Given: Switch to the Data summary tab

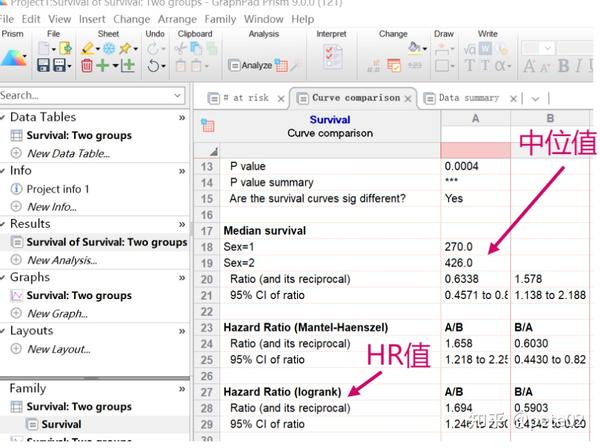Looking at the screenshot, I should click(x=469, y=98).
